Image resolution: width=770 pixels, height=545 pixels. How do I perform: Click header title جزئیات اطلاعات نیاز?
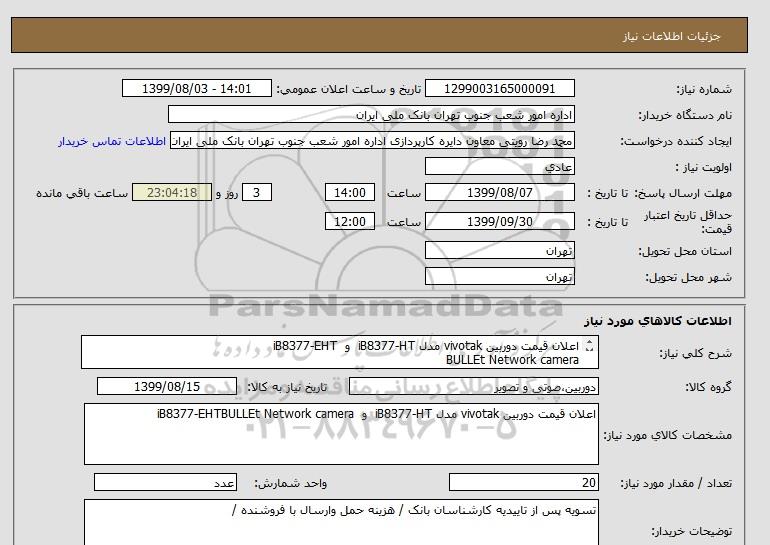[x=671, y=36]
